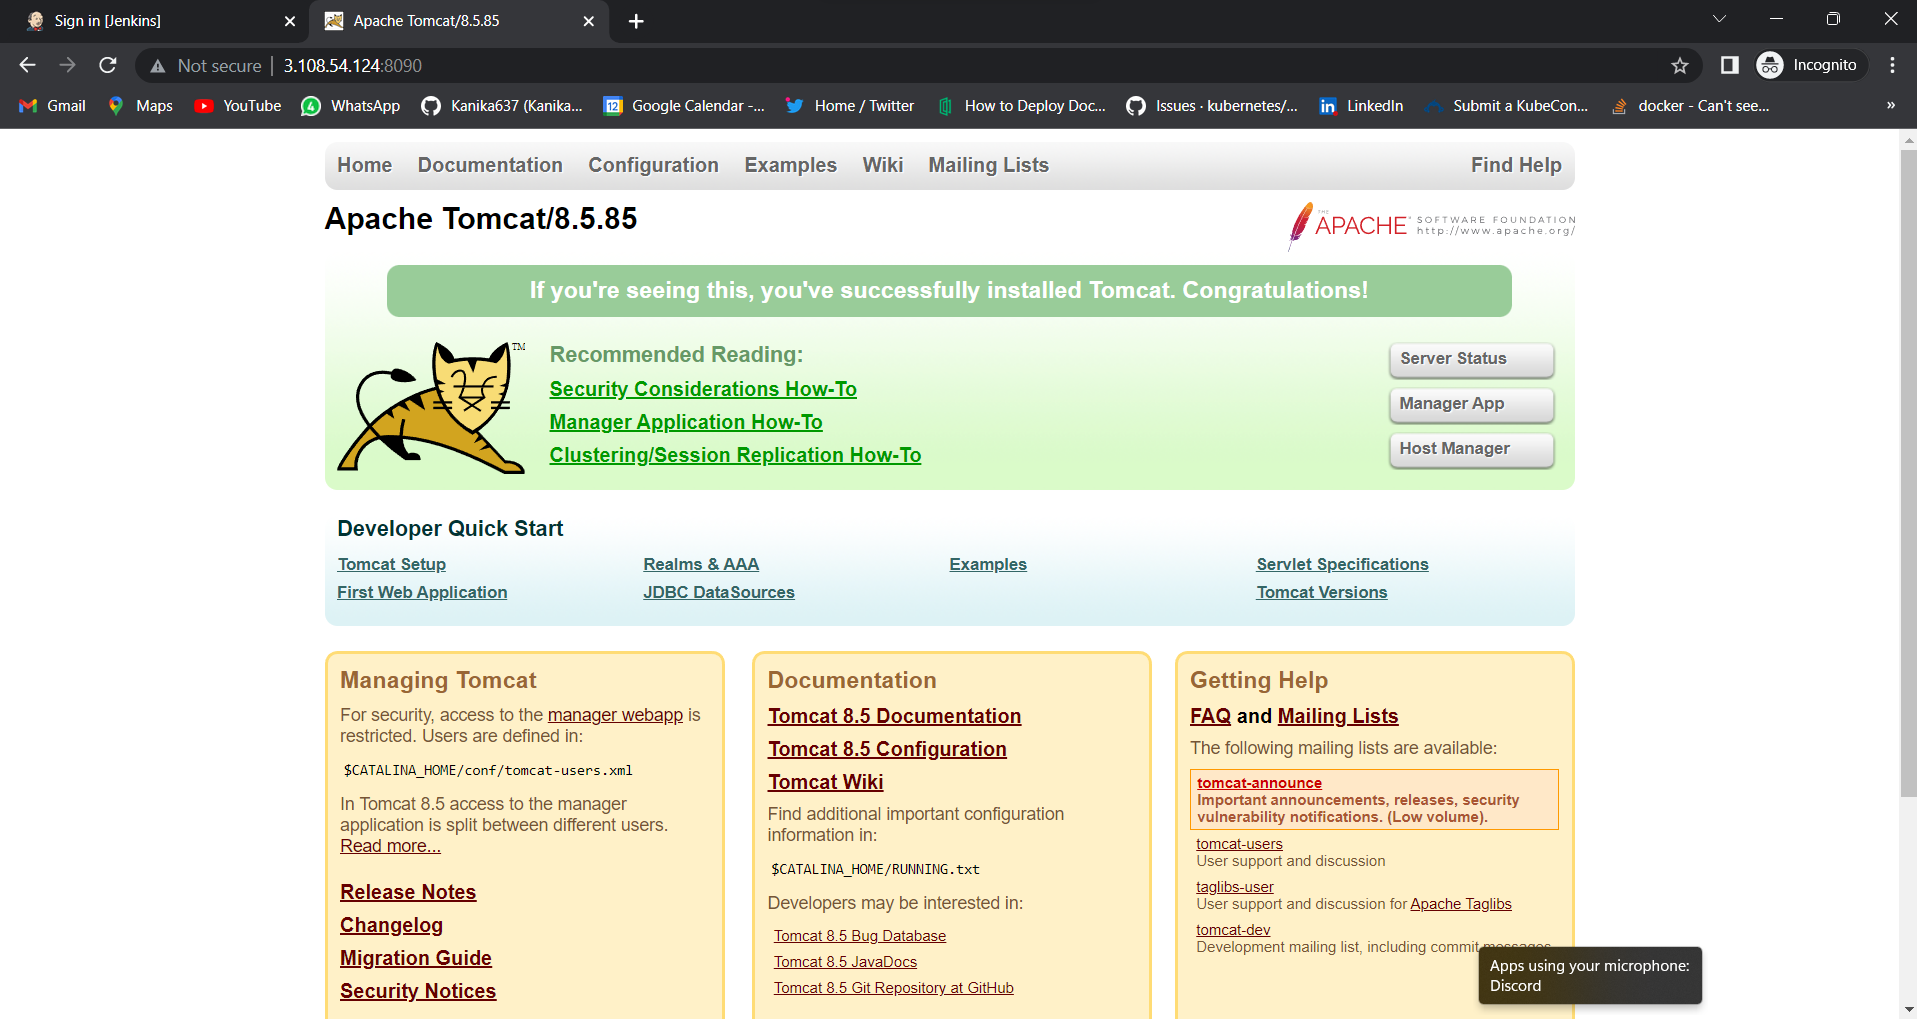Open the Tomcat Versions link
This screenshot has width=1917, height=1019.
[x=1322, y=592]
